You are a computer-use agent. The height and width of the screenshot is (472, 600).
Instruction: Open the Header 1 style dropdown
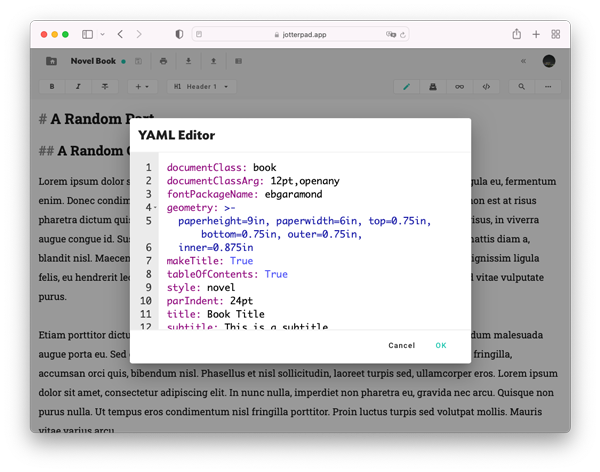coord(201,87)
